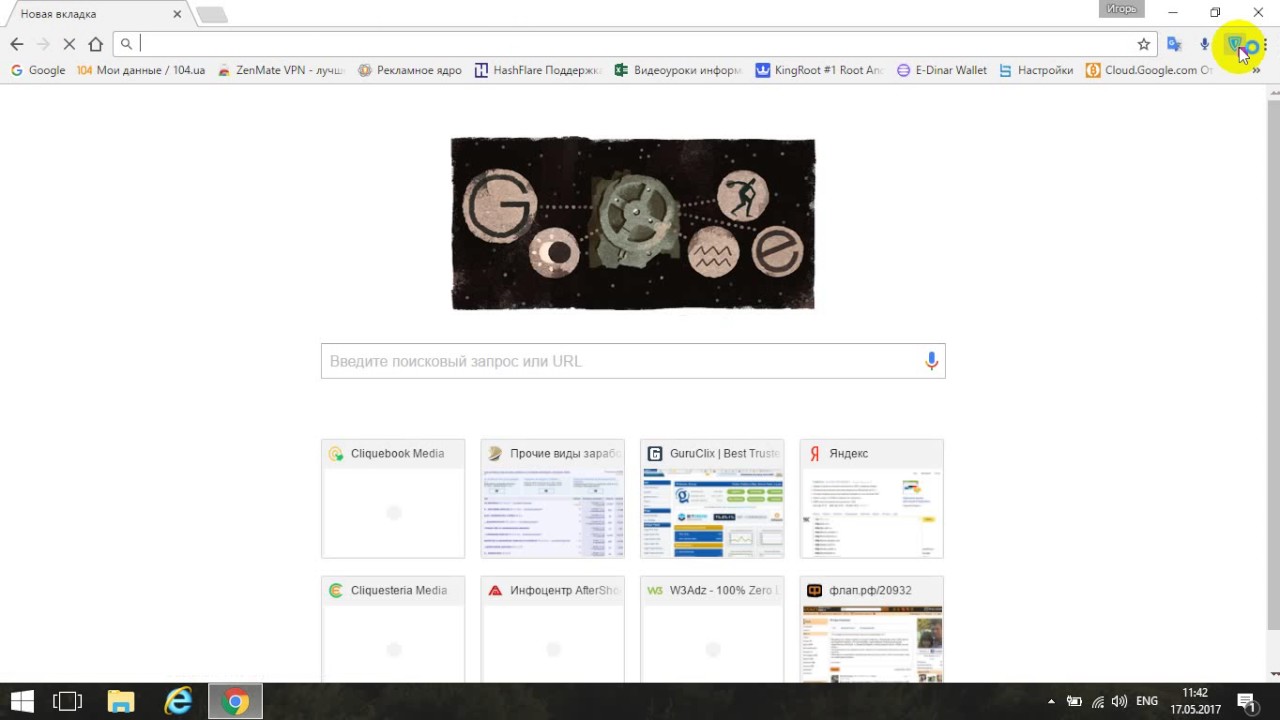Open the Видеоуроки bookmark
This screenshot has height=720, width=1280.
click(678, 71)
